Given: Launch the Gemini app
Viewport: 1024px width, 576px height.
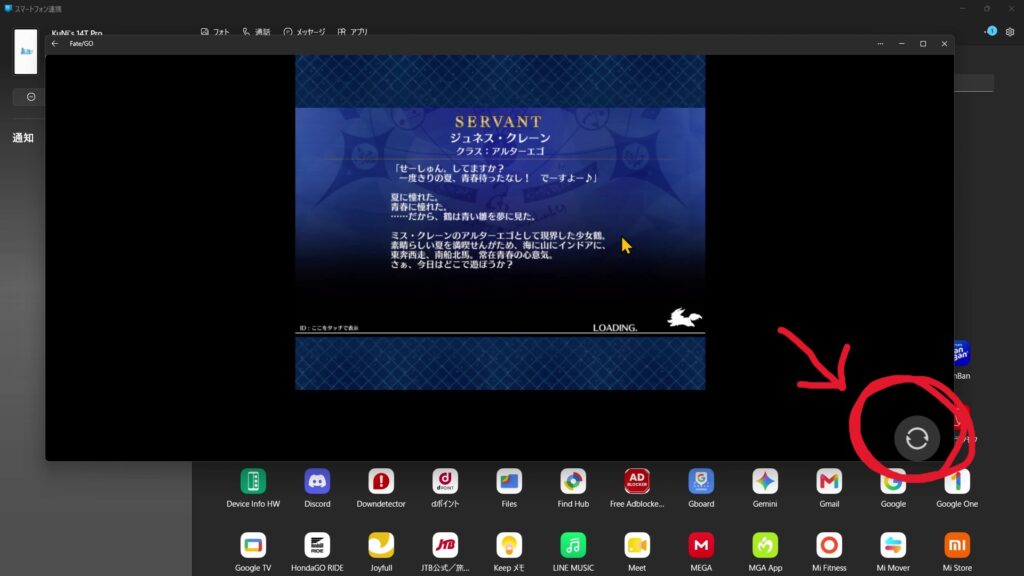Looking at the screenshot, I should coord(765,488).
